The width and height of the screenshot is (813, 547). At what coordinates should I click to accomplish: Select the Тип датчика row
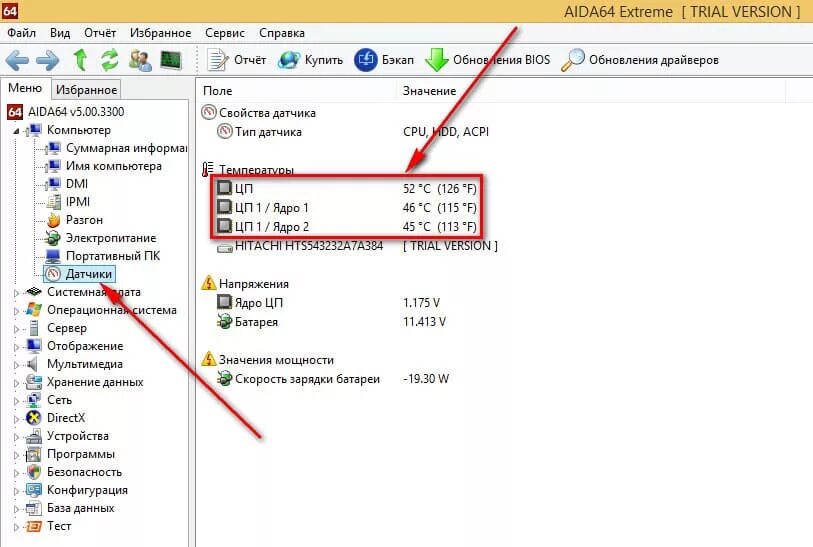[x=353, y=132]
